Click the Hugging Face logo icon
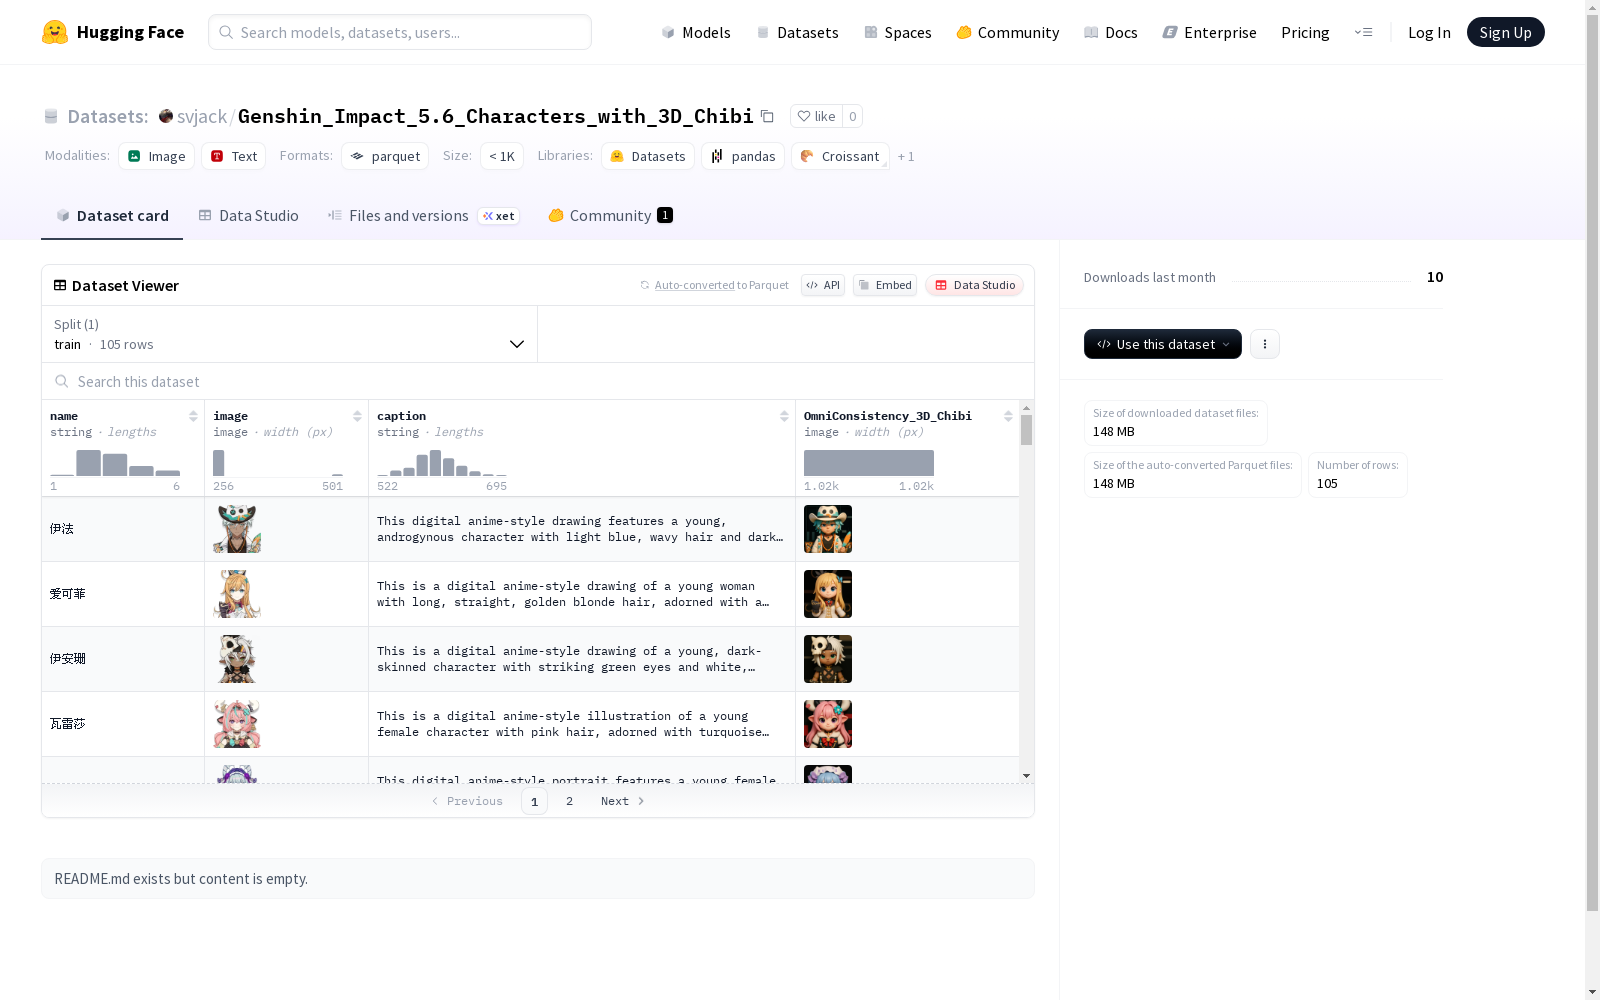 click(x=55, y=32)
